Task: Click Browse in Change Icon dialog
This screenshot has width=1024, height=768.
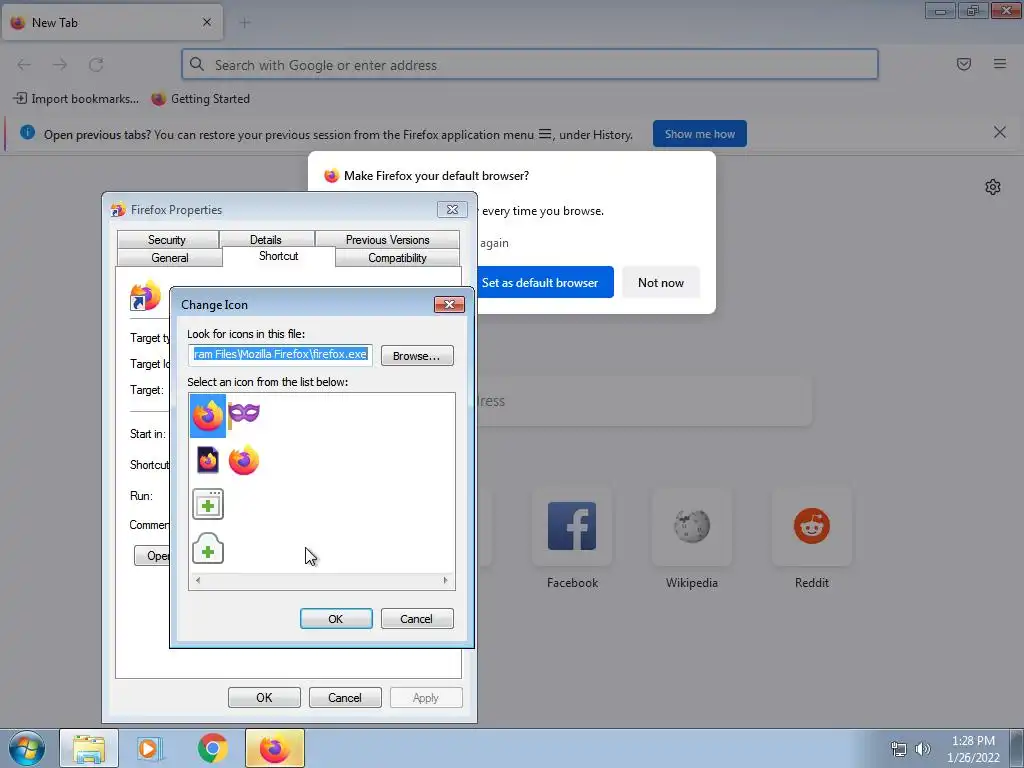Action: [417, 356]
